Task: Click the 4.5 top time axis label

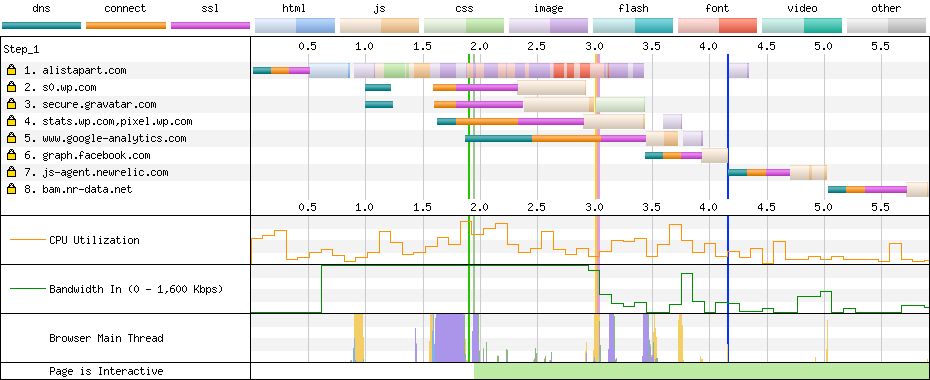Action: pos(766,46)
